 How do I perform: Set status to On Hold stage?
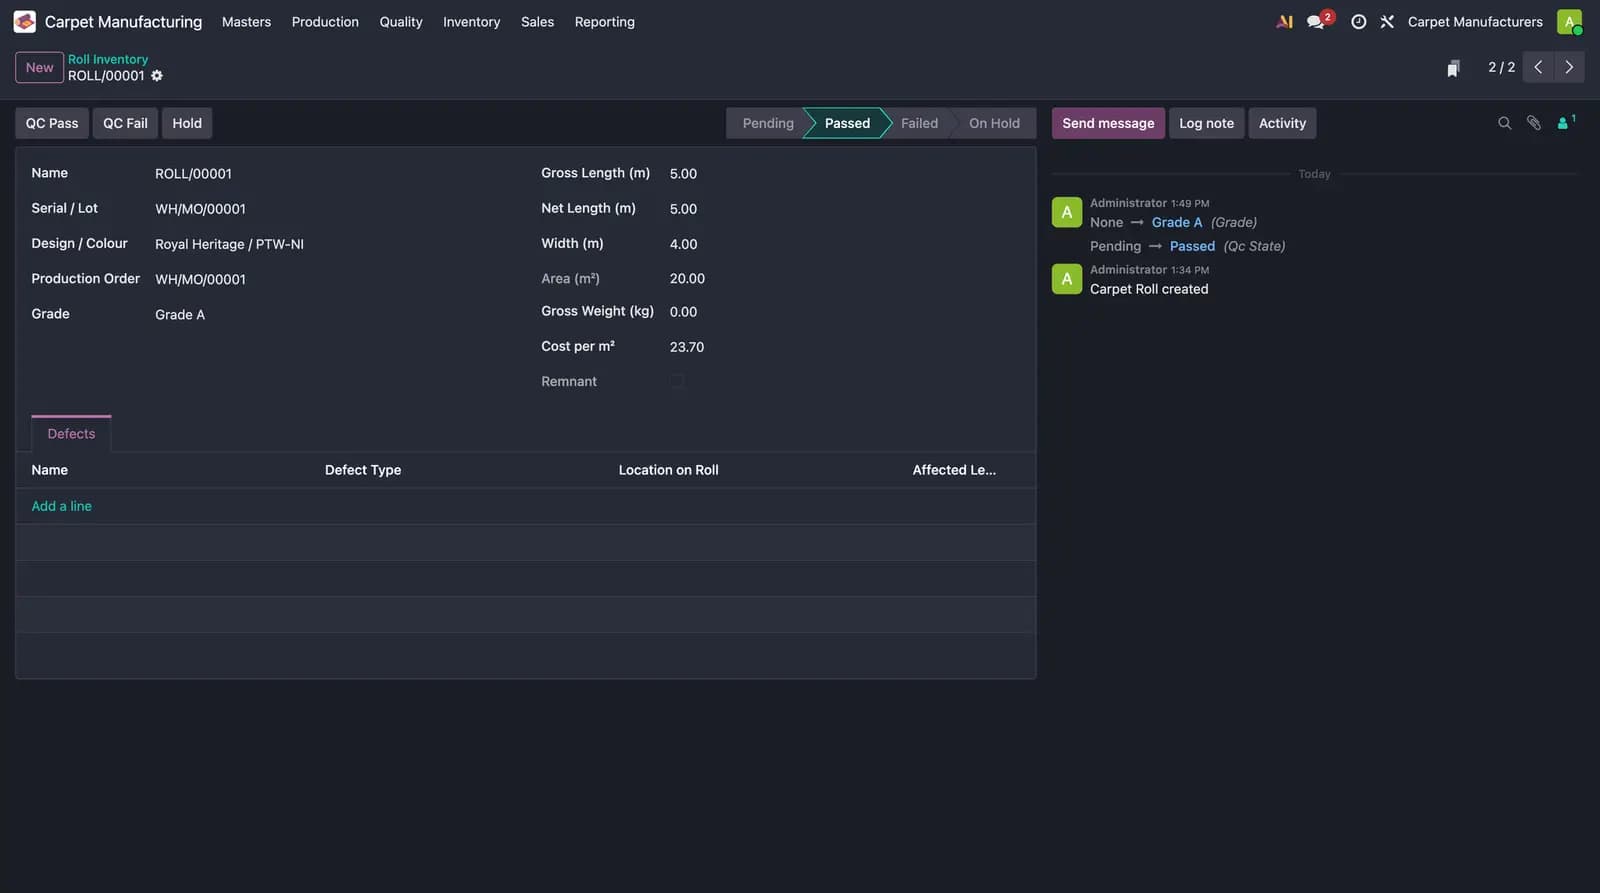pyautogui.click(x=994, y=123)
